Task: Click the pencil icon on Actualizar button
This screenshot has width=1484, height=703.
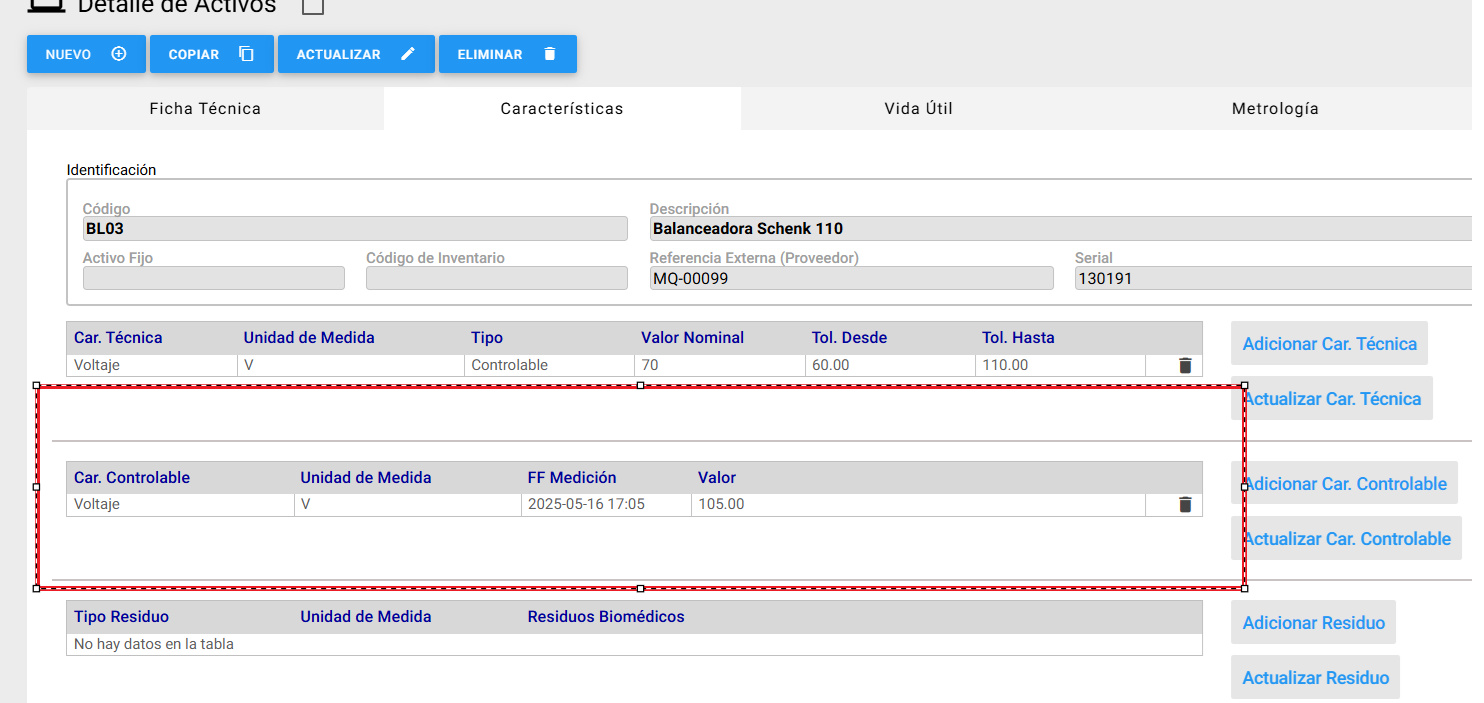Action: [408, 54]
